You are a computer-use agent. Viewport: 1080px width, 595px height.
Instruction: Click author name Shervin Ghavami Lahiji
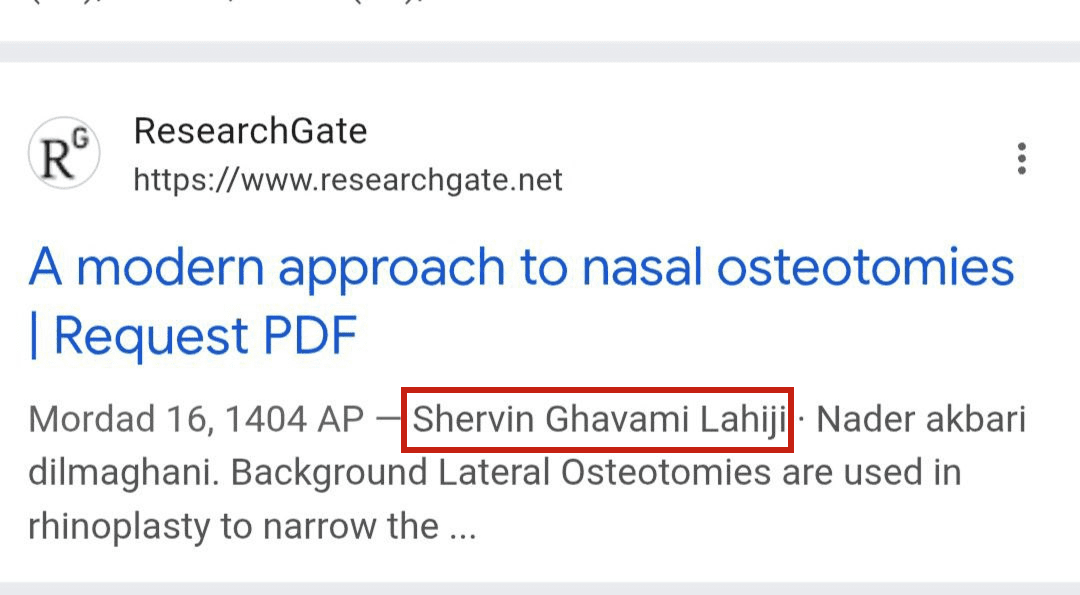click(599, 420)
